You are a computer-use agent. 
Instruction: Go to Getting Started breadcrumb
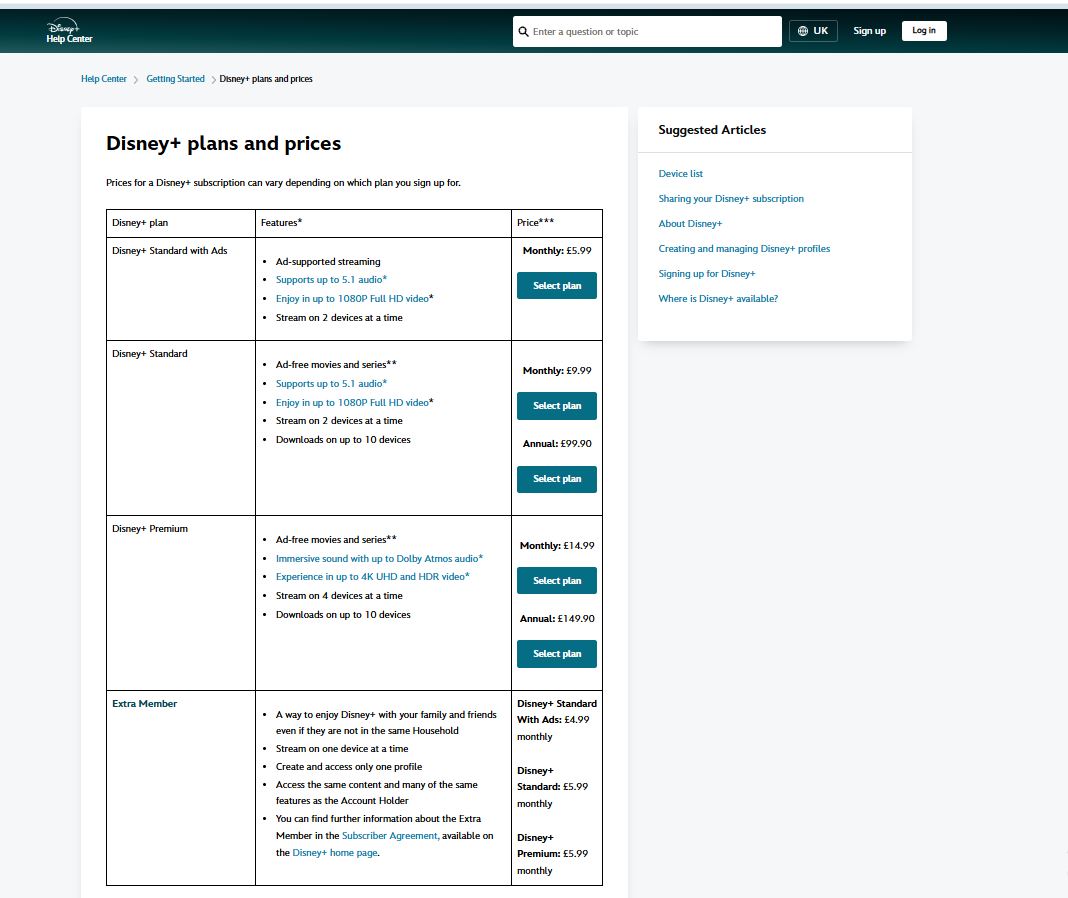(175, 79)
